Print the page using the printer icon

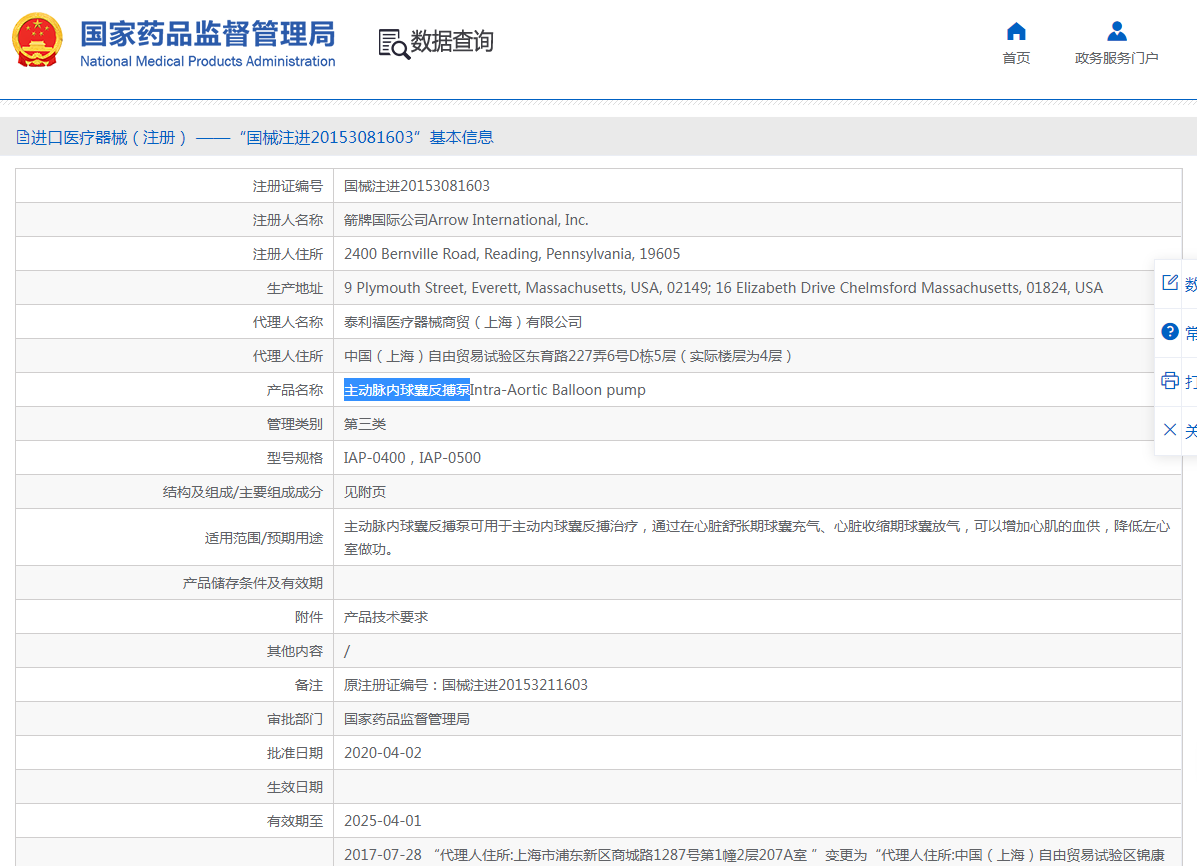pos(1170,380)
